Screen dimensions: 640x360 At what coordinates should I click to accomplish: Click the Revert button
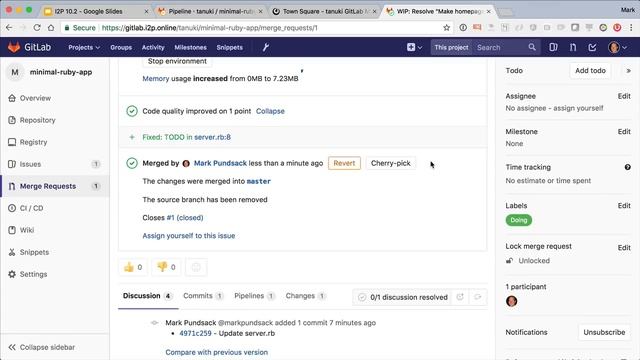pos(344,163)
